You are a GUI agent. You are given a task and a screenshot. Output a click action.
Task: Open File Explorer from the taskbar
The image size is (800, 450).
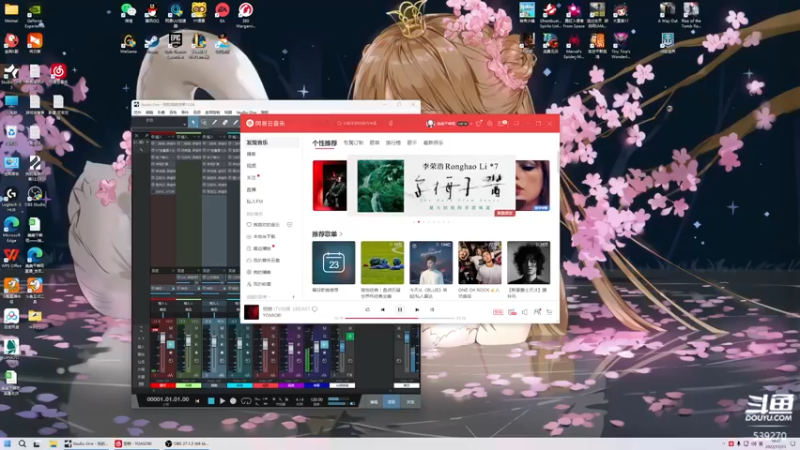[53, 444]
